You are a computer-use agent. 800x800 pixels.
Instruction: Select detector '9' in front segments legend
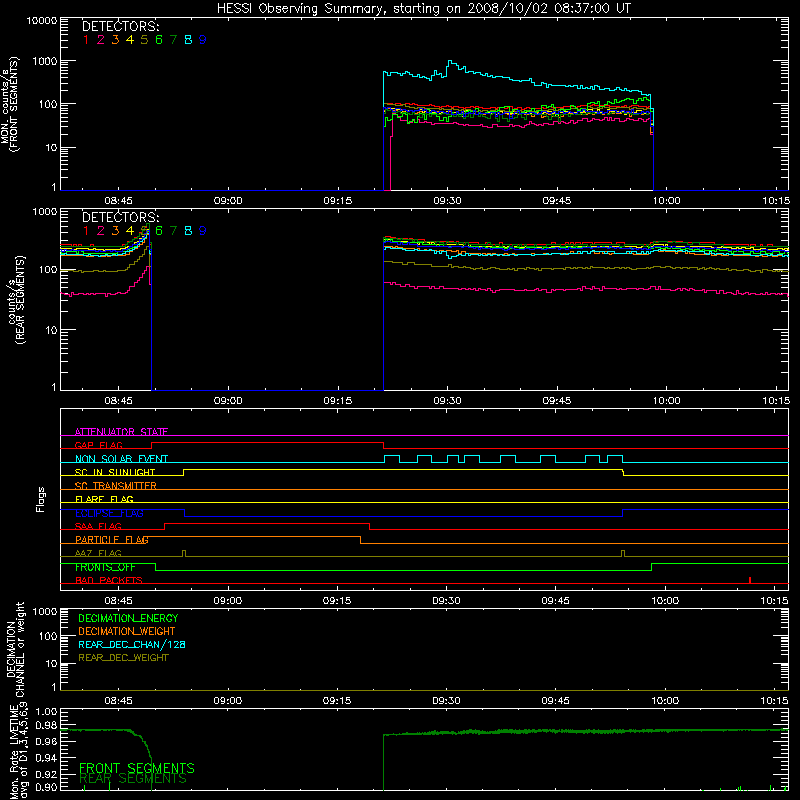click(203, 40)
